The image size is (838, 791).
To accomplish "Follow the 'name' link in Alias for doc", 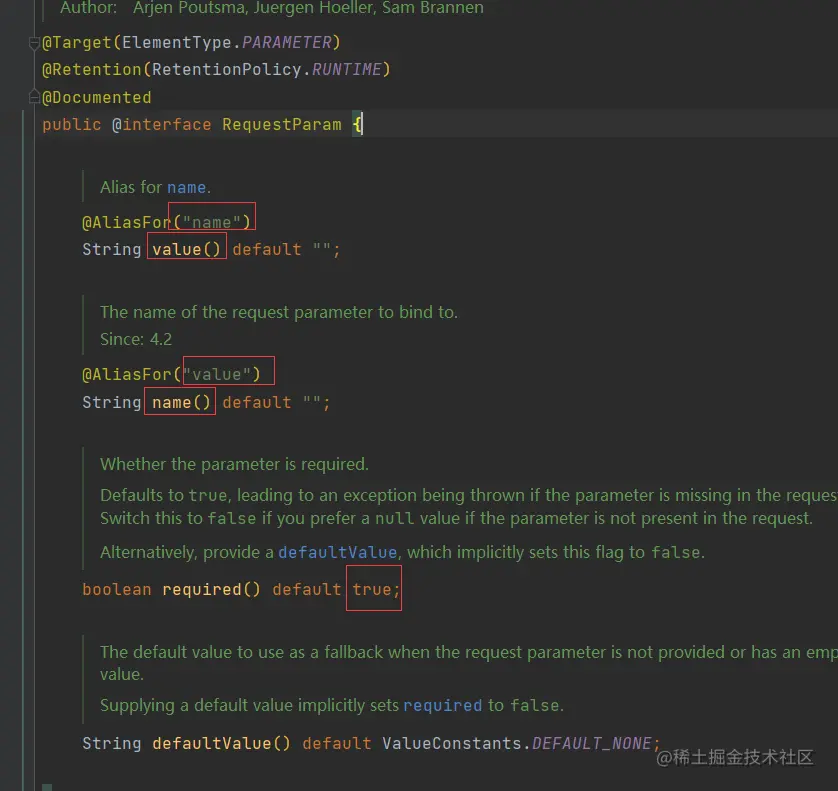I will [x=187, y=187].
